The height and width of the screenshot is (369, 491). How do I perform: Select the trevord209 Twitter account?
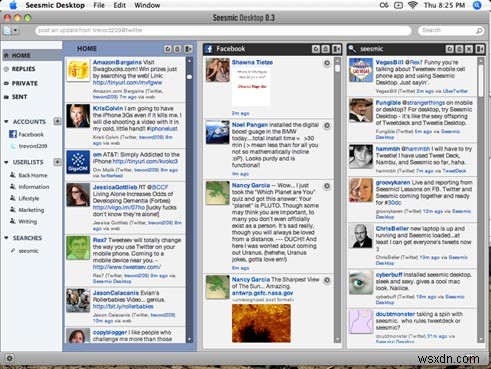click(x=29, y=146)
